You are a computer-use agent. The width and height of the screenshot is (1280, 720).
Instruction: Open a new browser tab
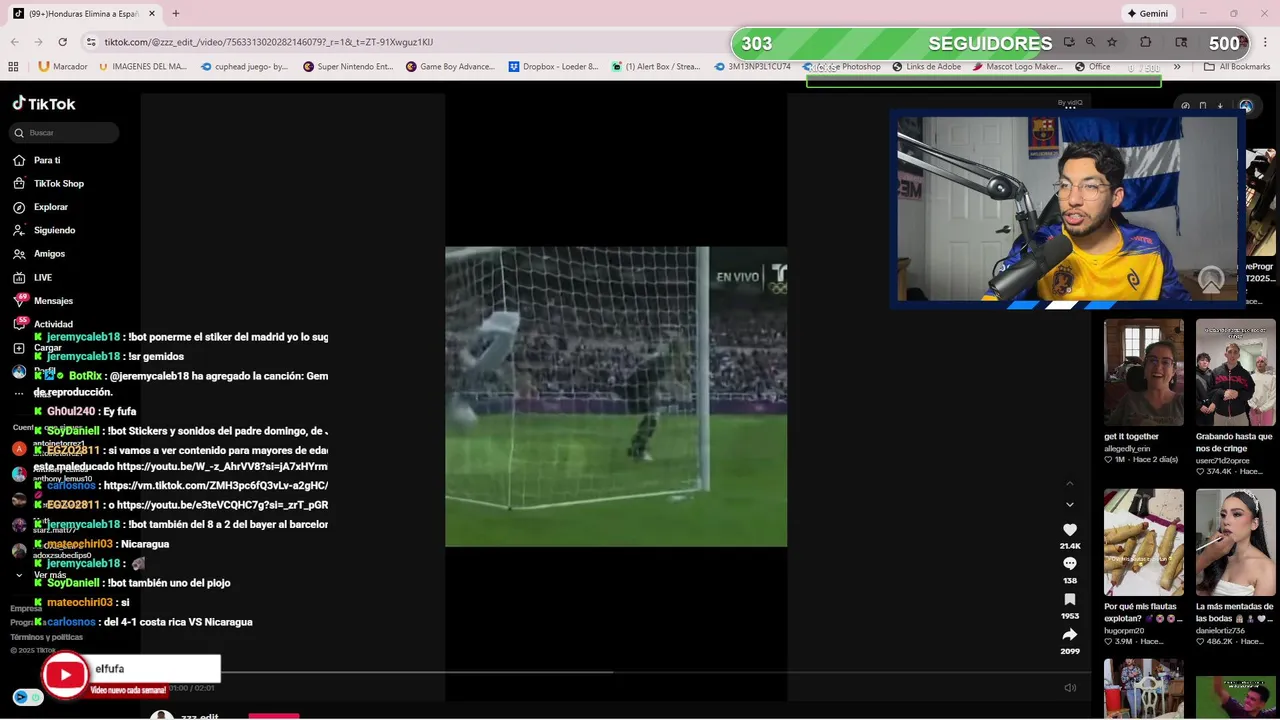[176, 14]
